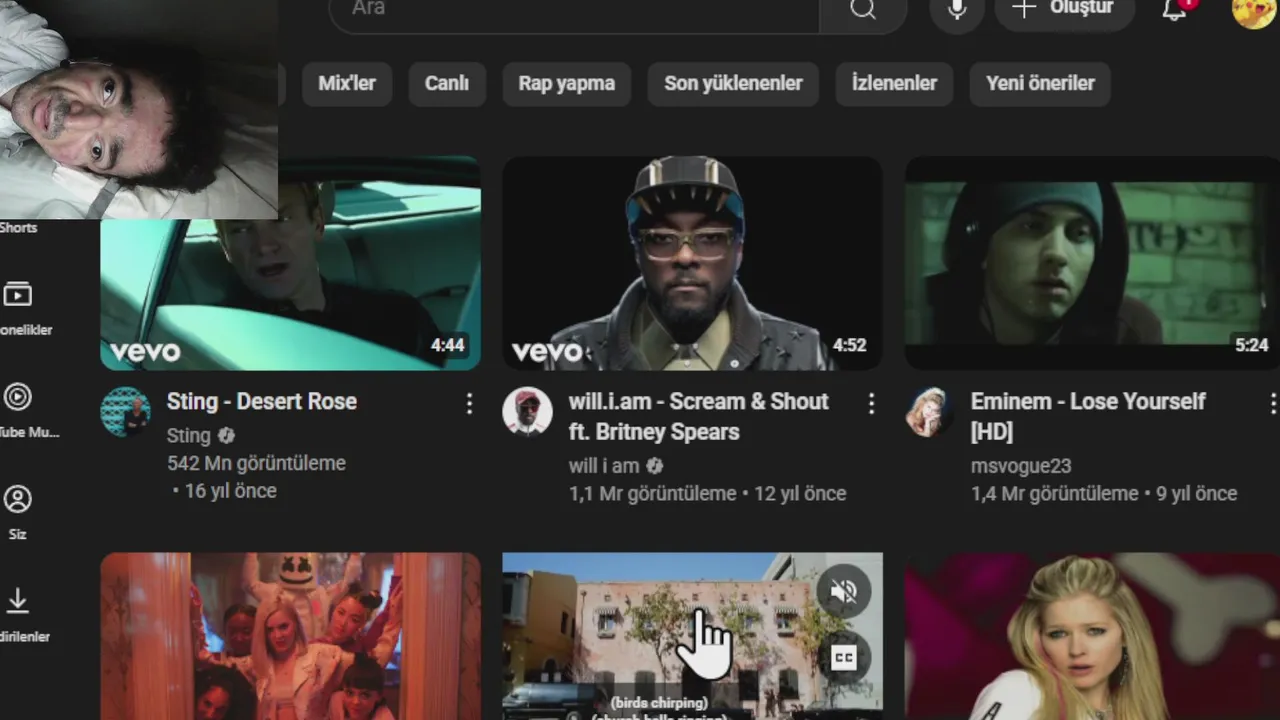Open Sting channel avatar
The image size is (1280, 720).
click(x=126, y=411)
